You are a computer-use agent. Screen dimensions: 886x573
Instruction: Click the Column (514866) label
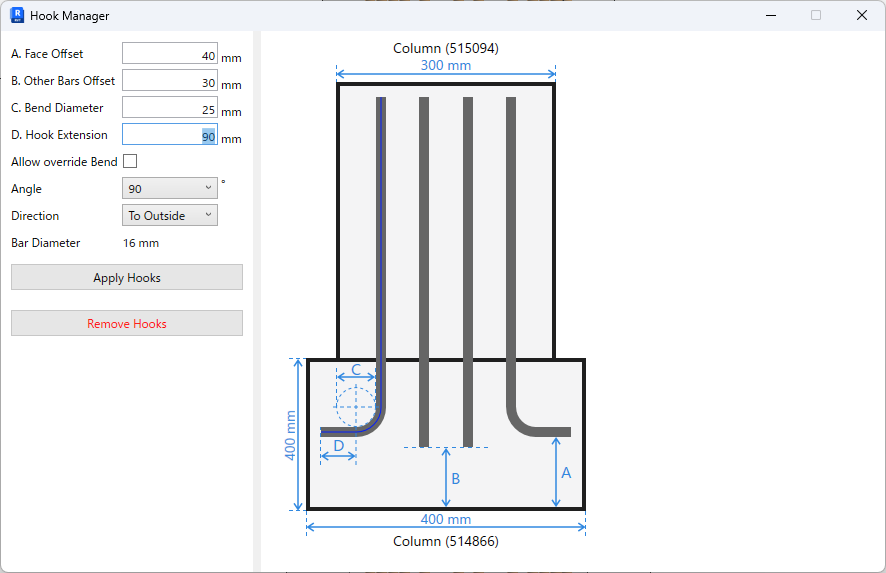(446, 541)
